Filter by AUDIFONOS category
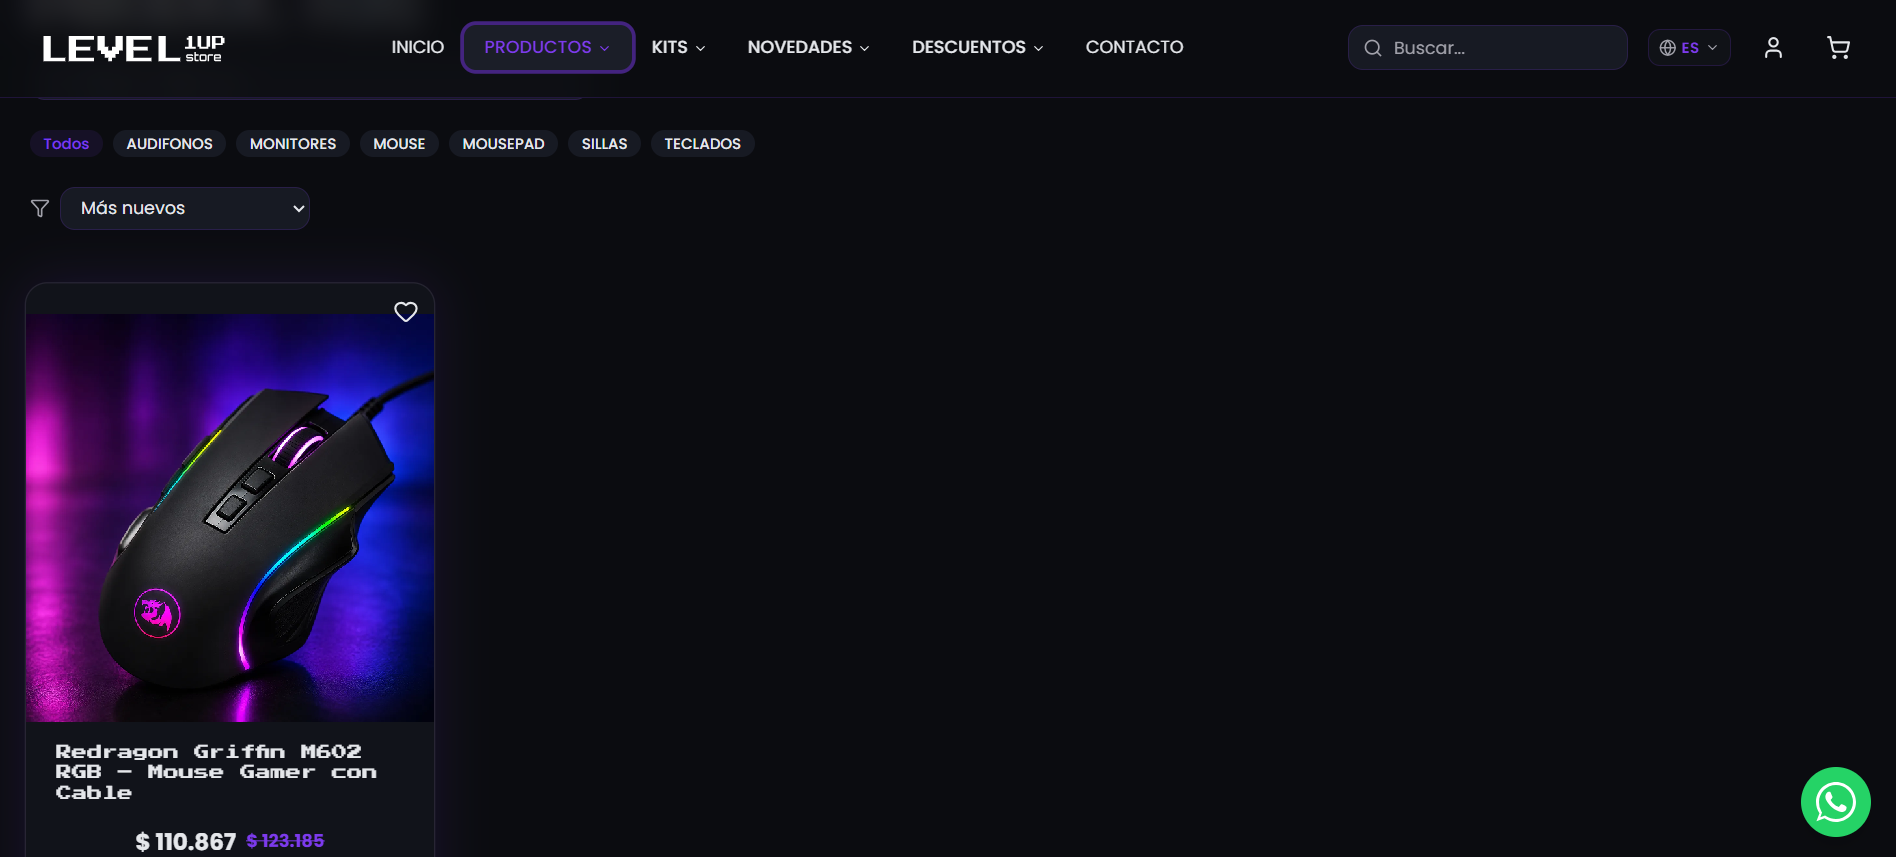Image resolution: width=1896 pixels, height=857 pixels. (x=169, y=144)
